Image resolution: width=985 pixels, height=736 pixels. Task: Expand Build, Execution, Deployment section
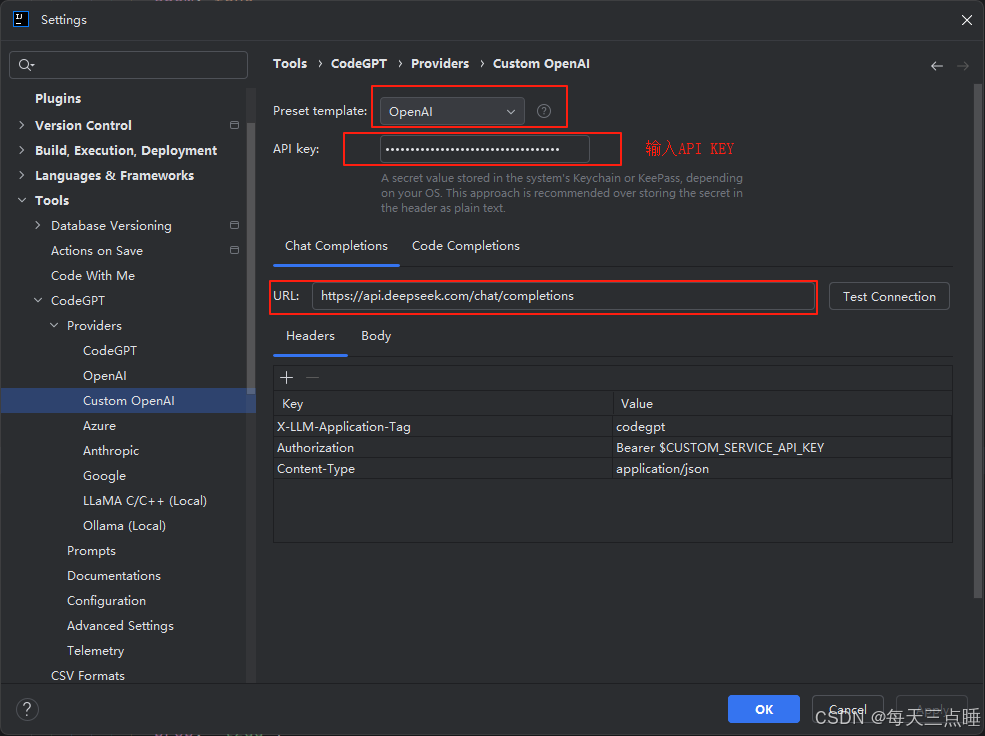[22, 150]
